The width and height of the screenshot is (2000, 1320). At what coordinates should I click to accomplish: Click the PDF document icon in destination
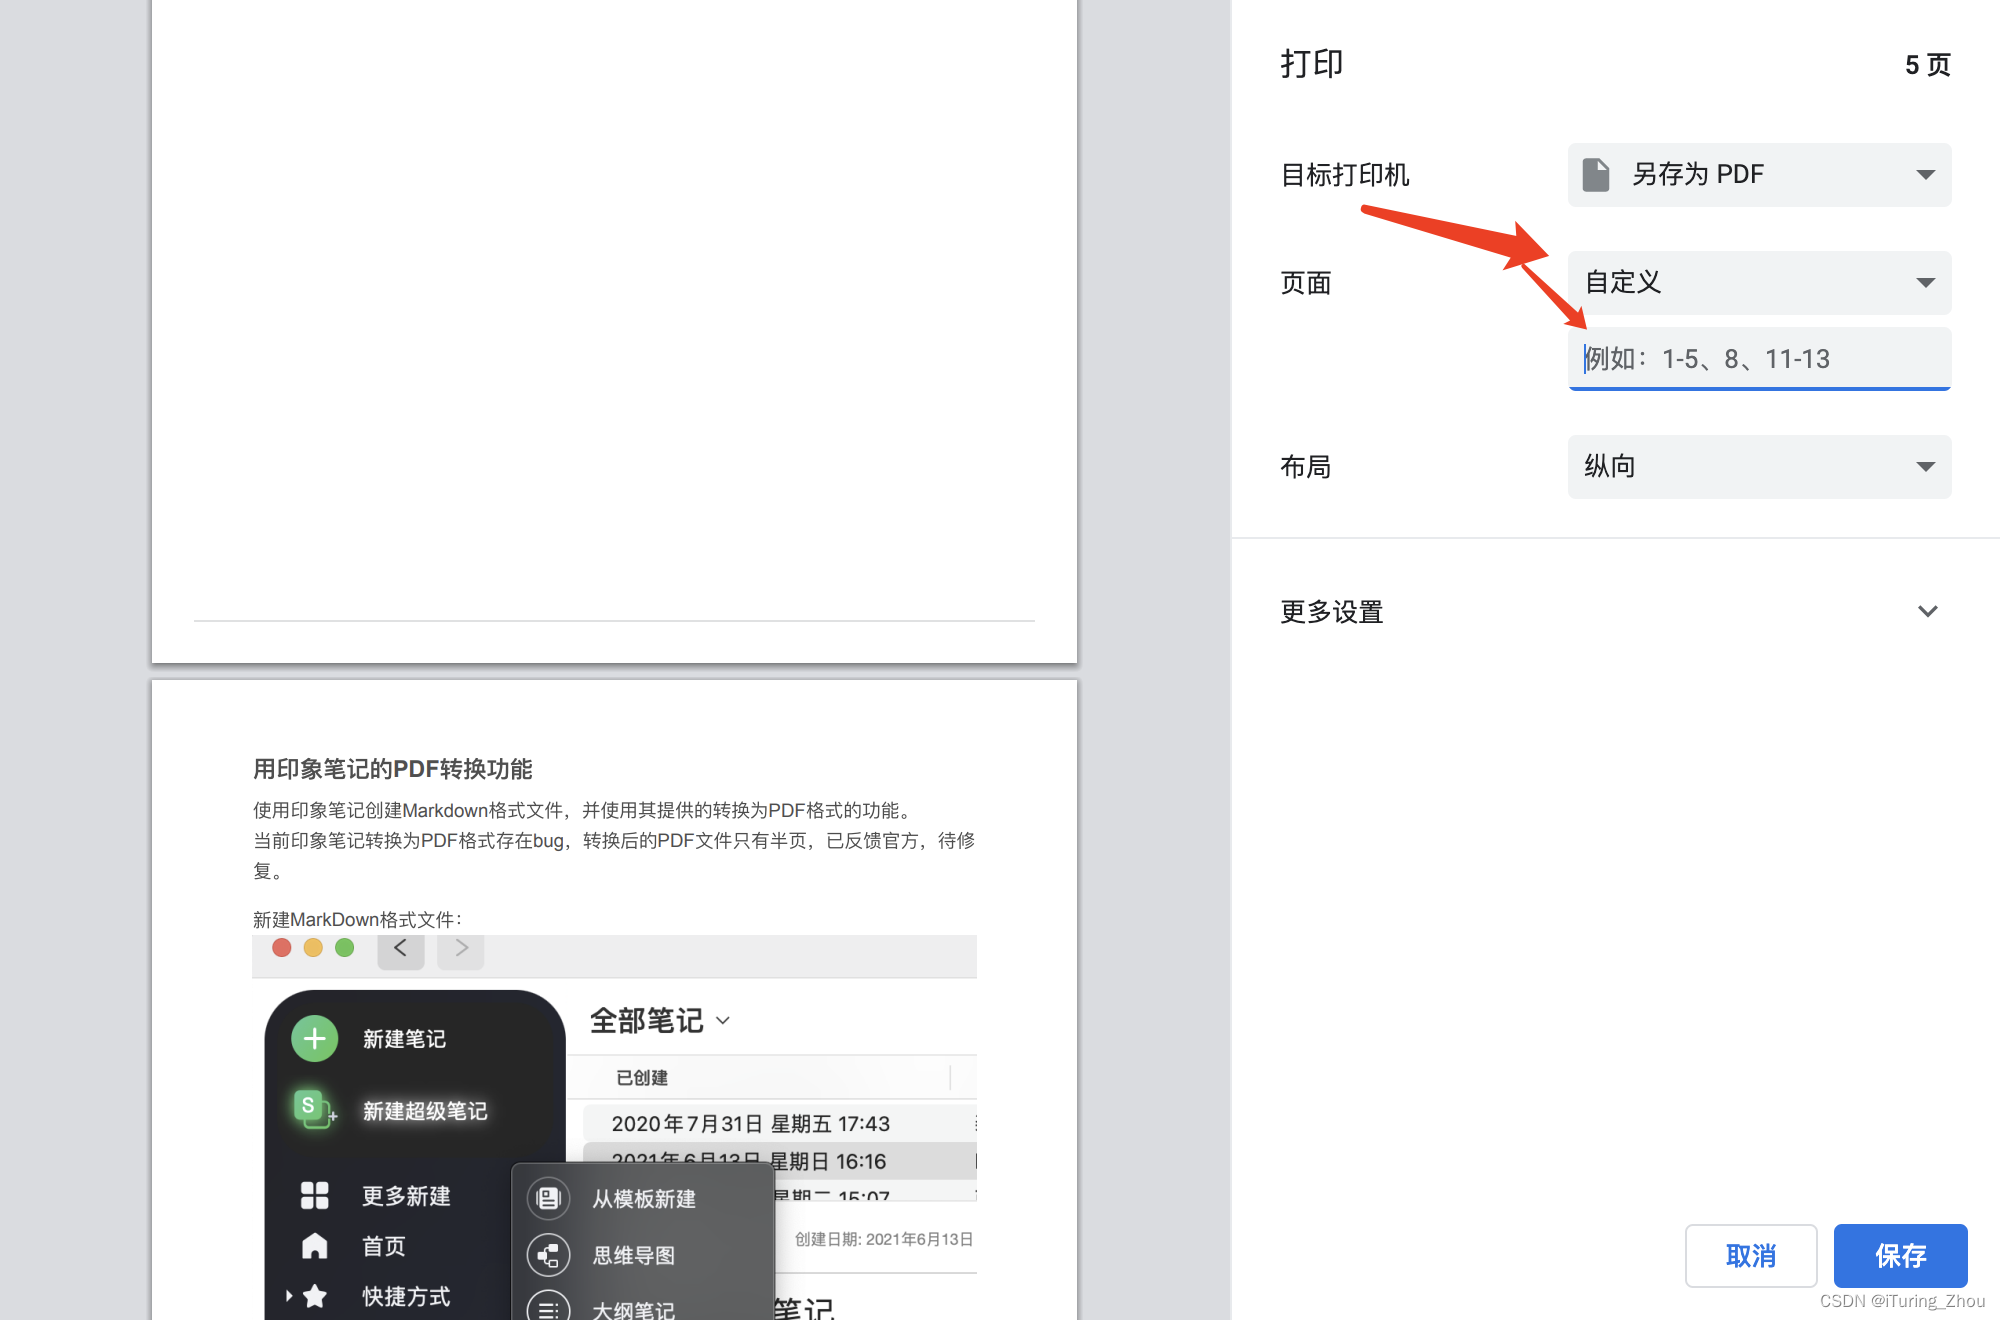pos(1595,175)
